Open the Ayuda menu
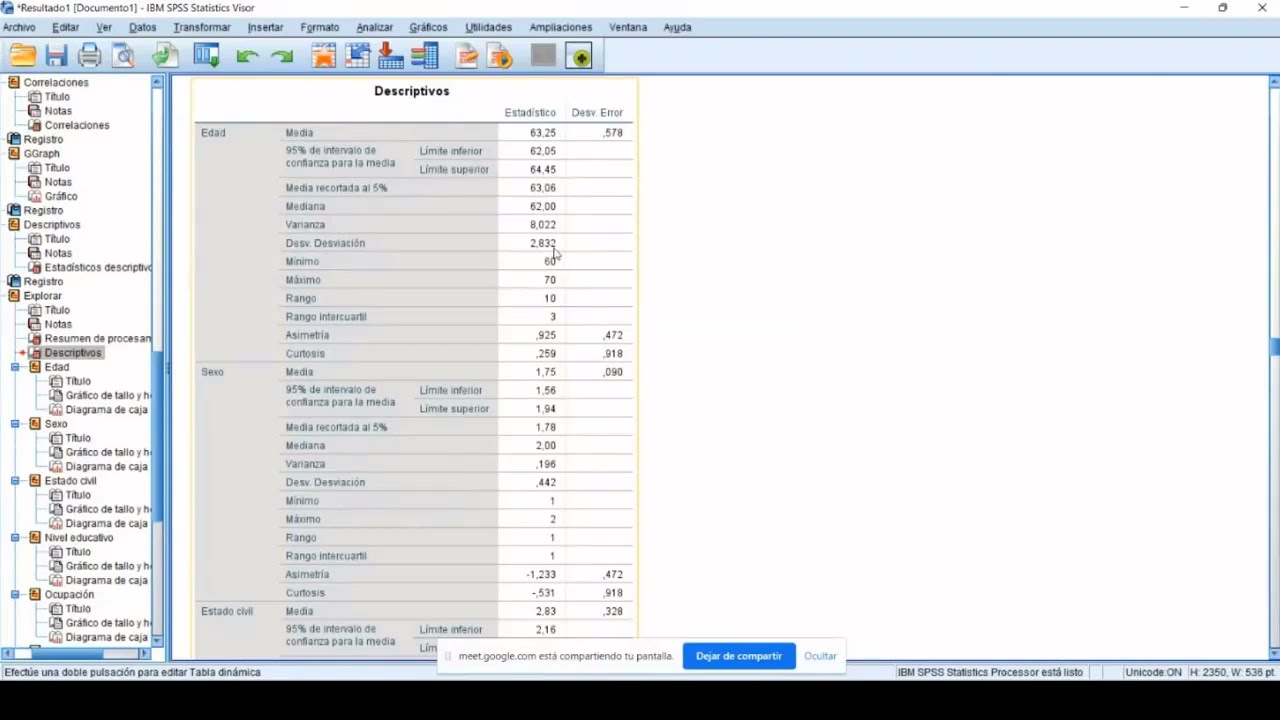 (677, 27)
